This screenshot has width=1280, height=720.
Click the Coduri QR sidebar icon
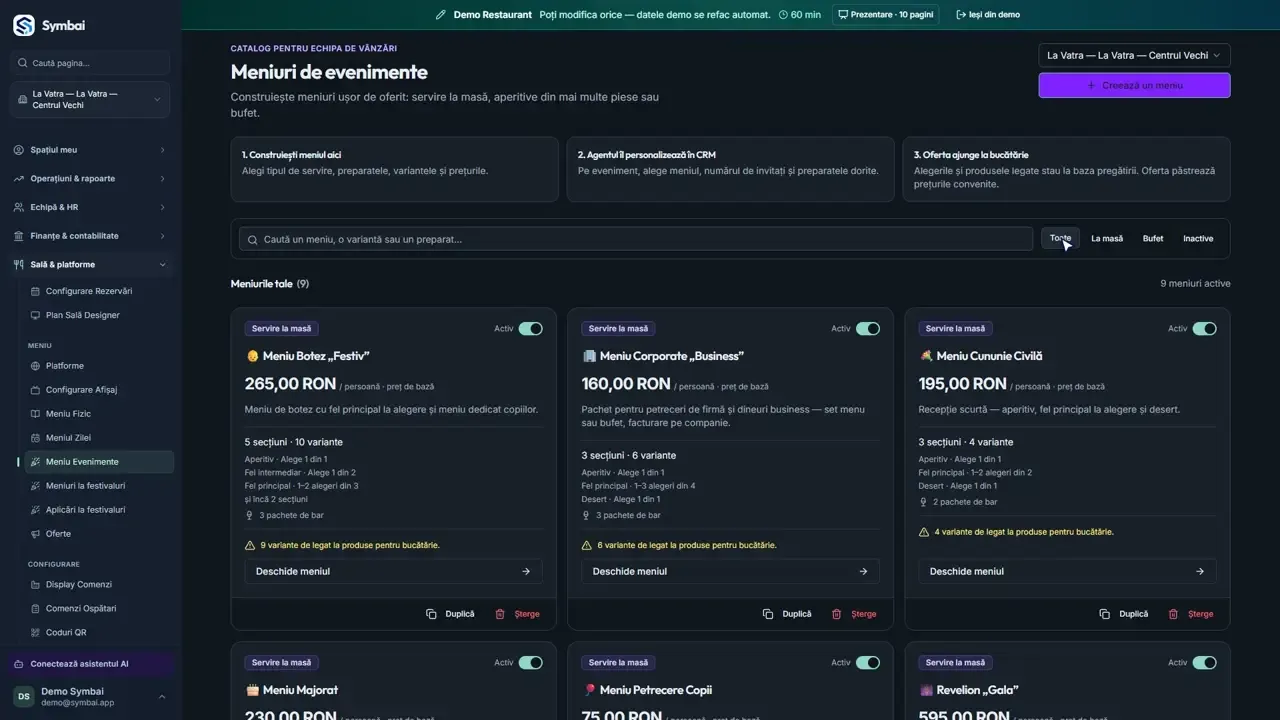(x=36, y=632)
